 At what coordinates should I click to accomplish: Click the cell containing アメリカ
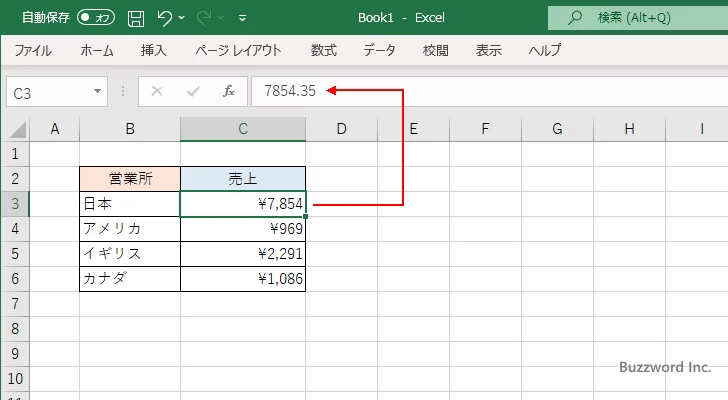click(130, 229)
